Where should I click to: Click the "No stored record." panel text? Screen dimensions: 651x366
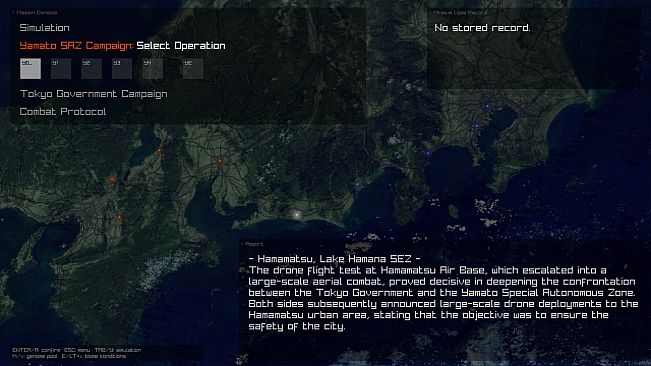click(482, 28)
